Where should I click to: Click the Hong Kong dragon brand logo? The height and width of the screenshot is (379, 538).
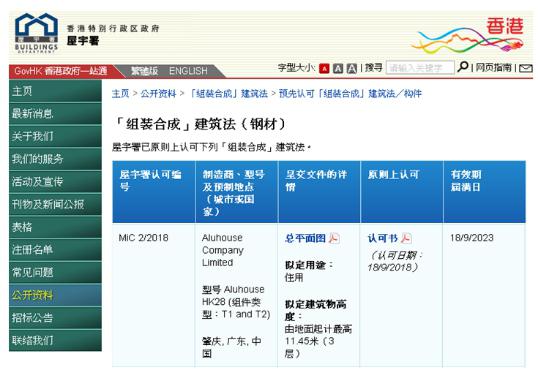click(468, 36)
